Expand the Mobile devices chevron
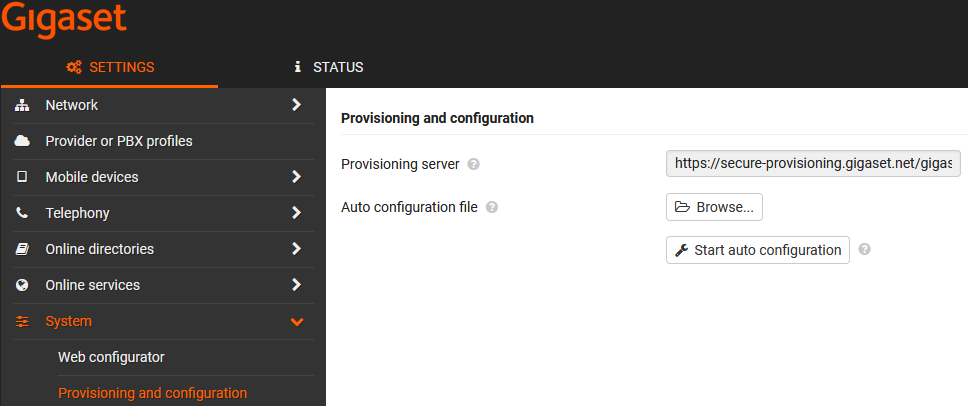Image resolution: width=968 pixels, height=406 pixels. click(x=296, y=177)
